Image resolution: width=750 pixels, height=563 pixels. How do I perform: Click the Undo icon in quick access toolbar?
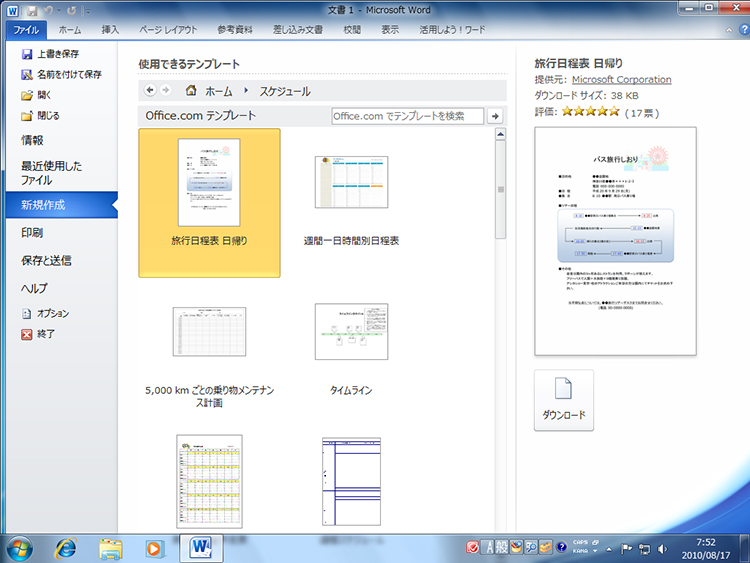tap(49, 11)
